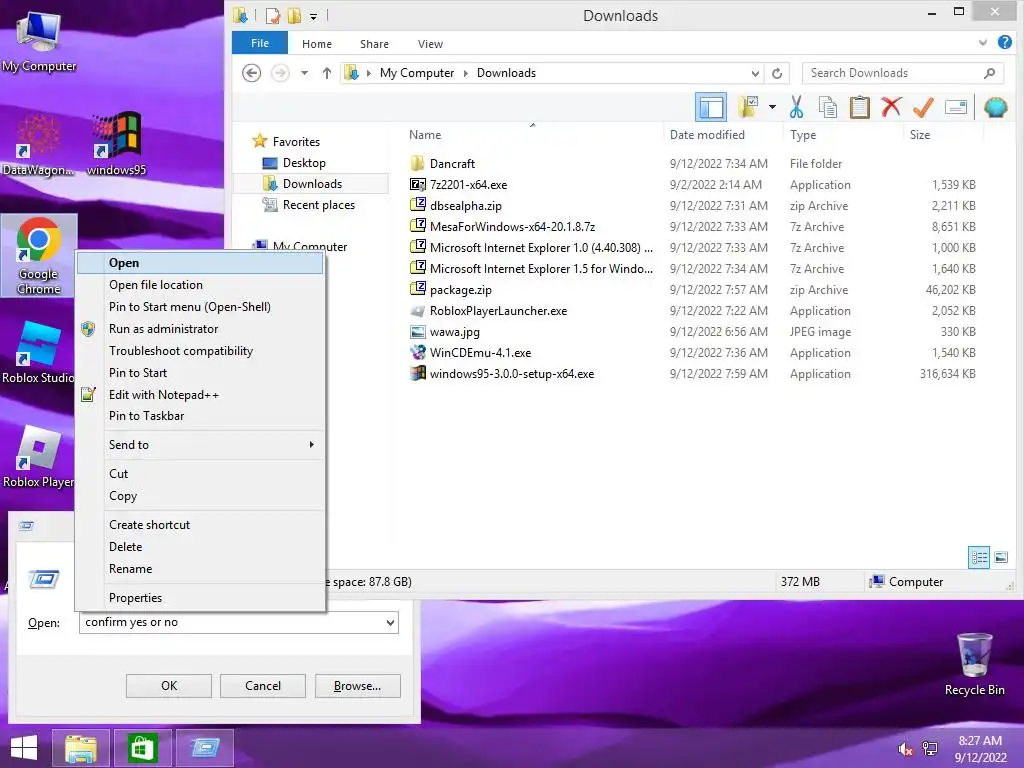
Task: Refresh the Downloads folder view
Action: [x=776, y=73]
